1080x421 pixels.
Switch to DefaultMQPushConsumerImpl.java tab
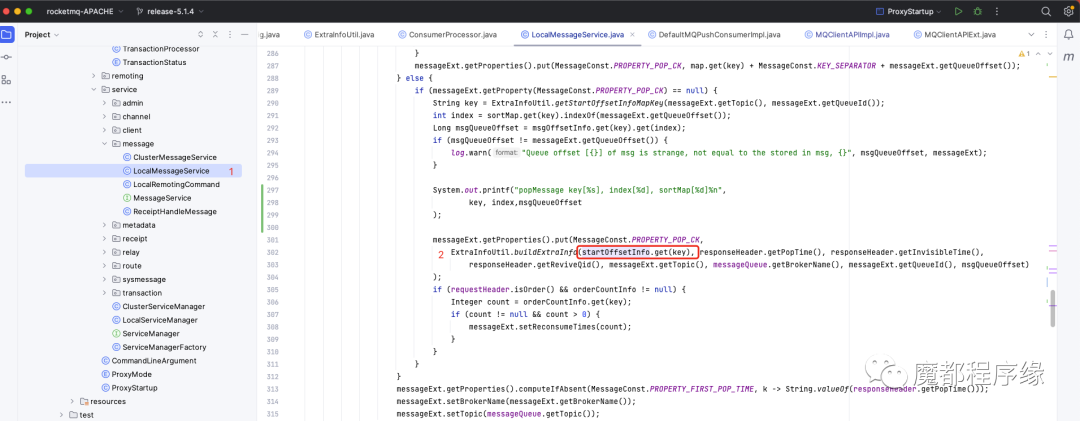[x=714, y=34]
